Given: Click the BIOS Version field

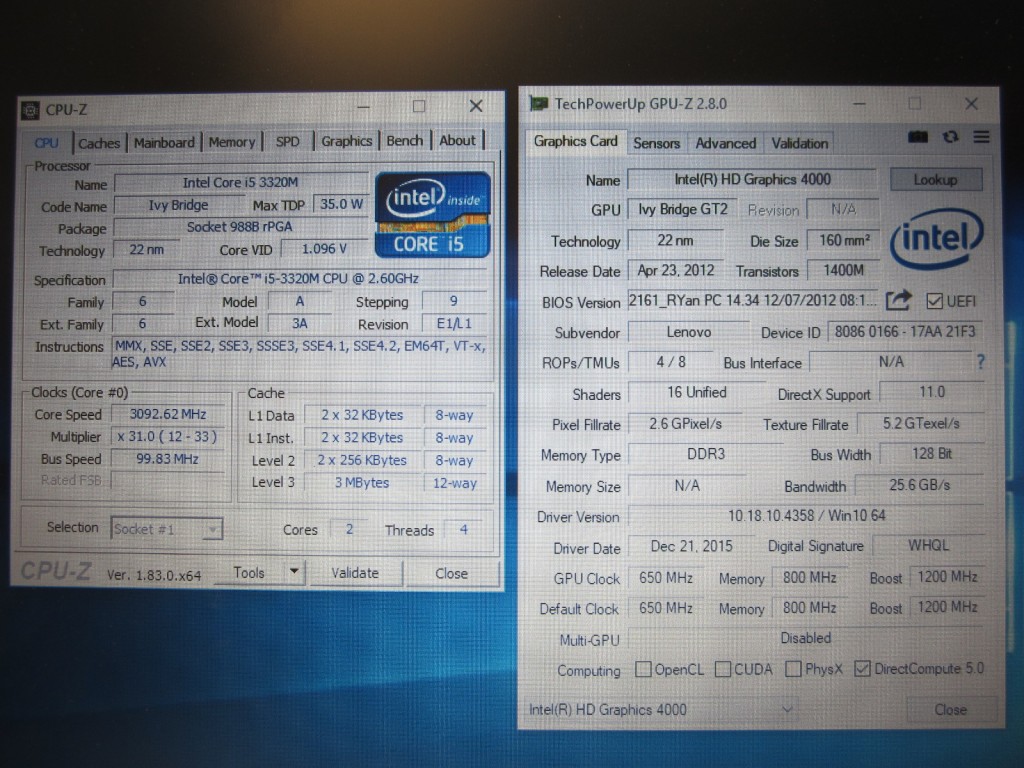Looking at the screenshot, I should (x=752, y=300).
